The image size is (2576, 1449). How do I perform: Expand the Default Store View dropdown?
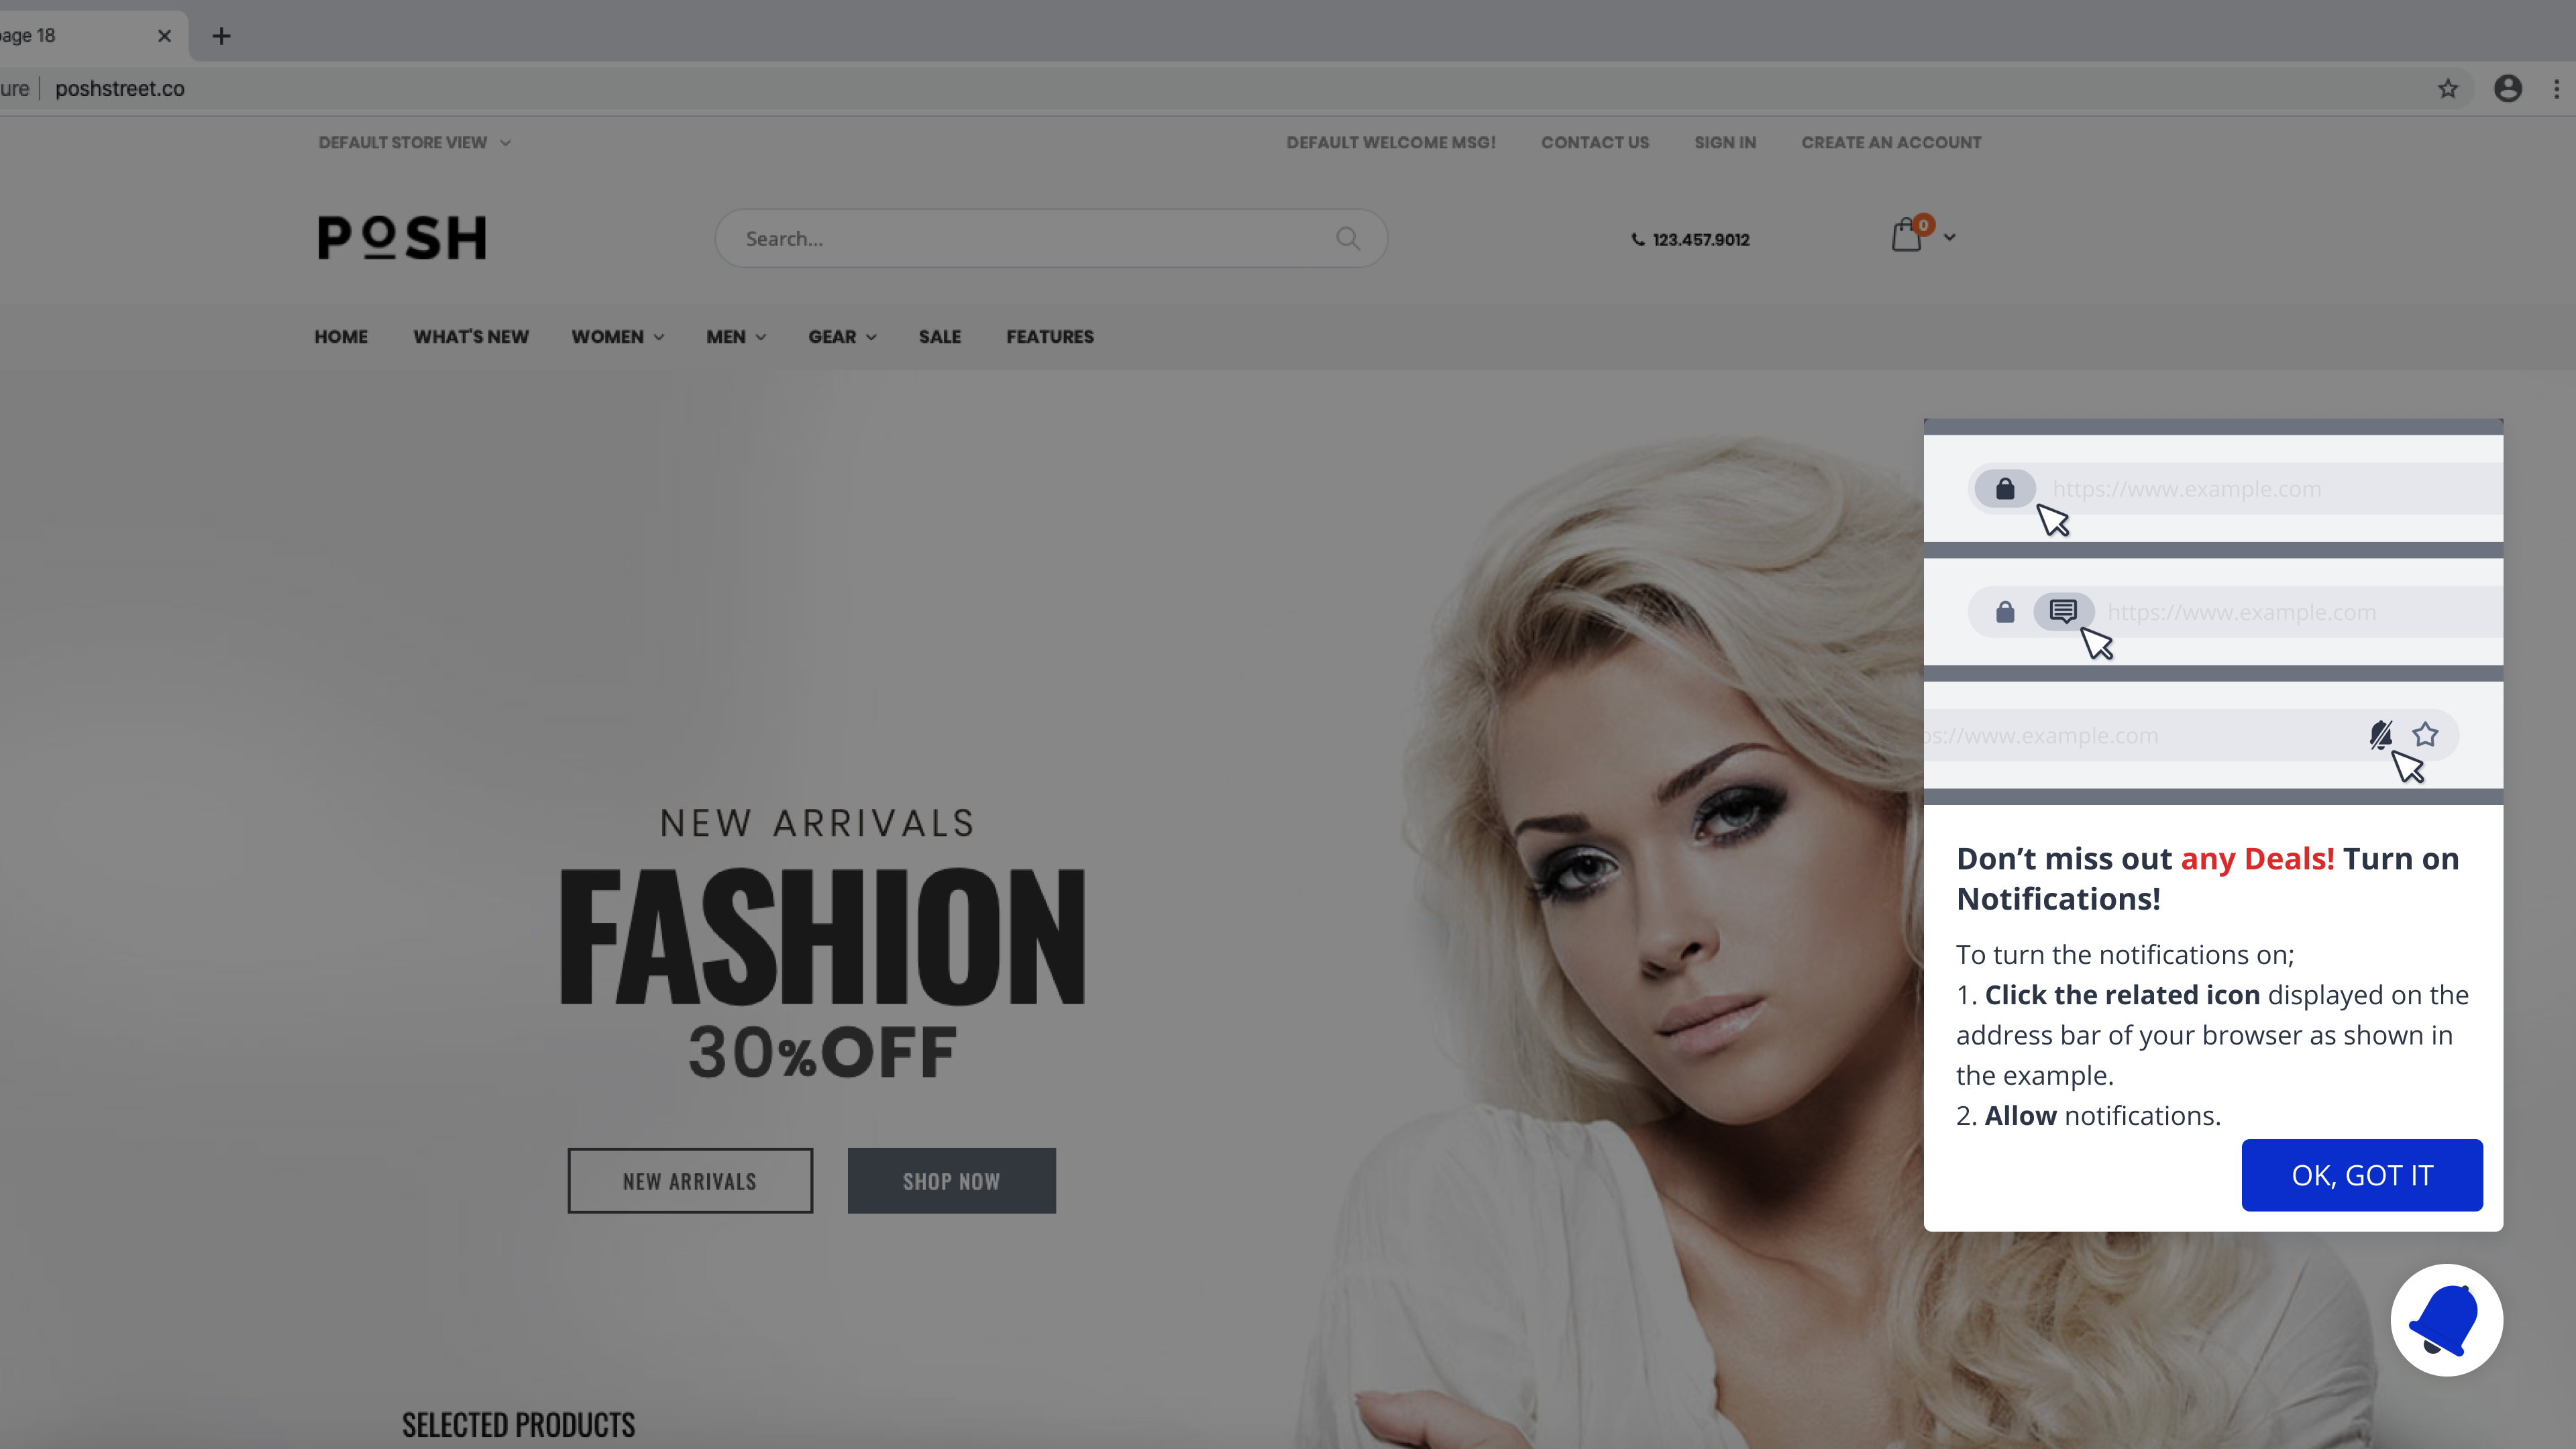(414, 142)
